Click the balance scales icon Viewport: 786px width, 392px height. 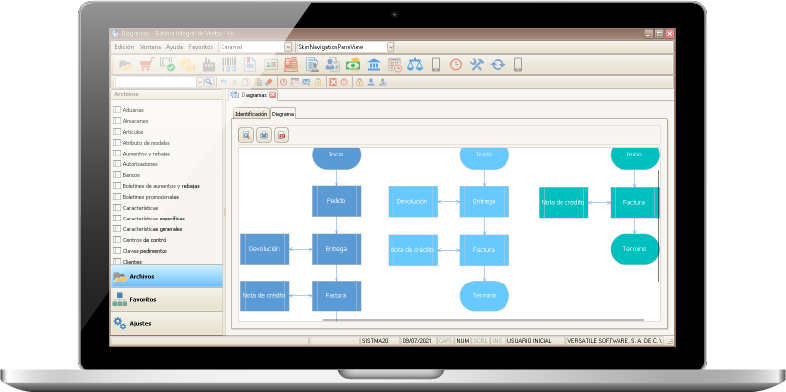click(415, 64)
